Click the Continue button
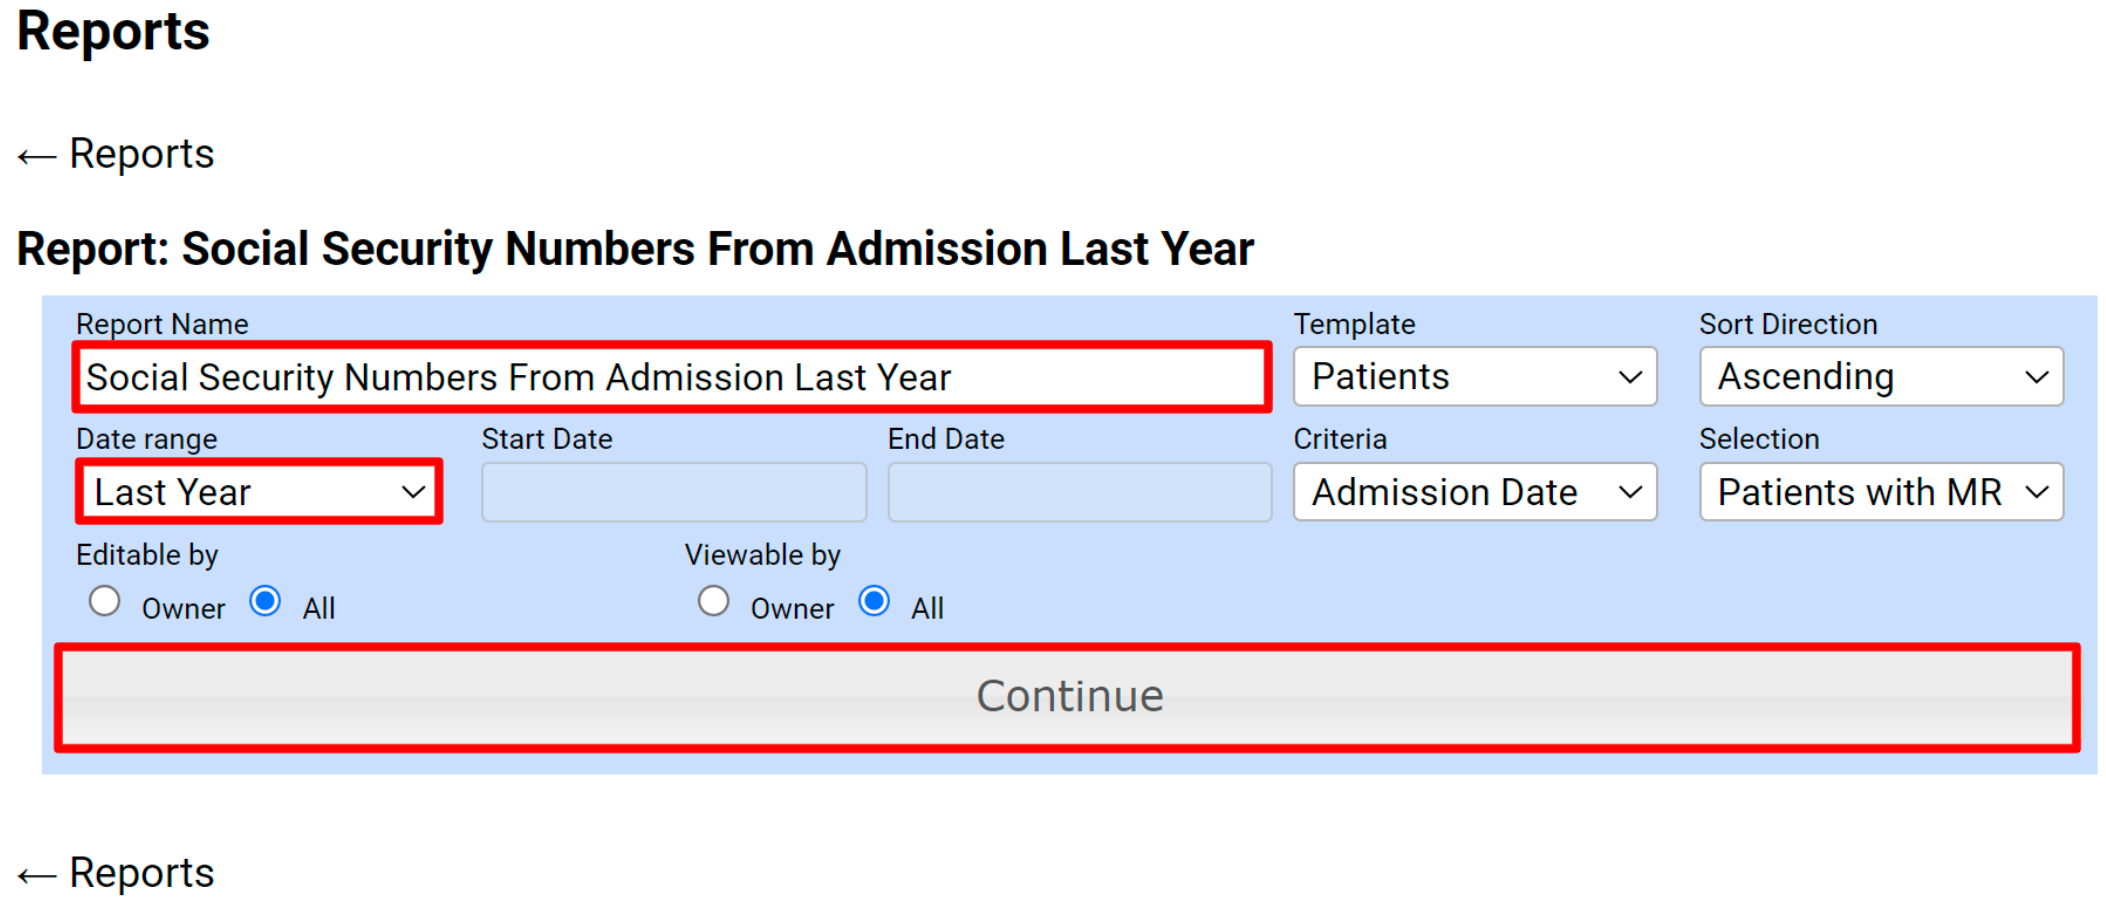2106x904 pixels. (x=1070, y=696)
